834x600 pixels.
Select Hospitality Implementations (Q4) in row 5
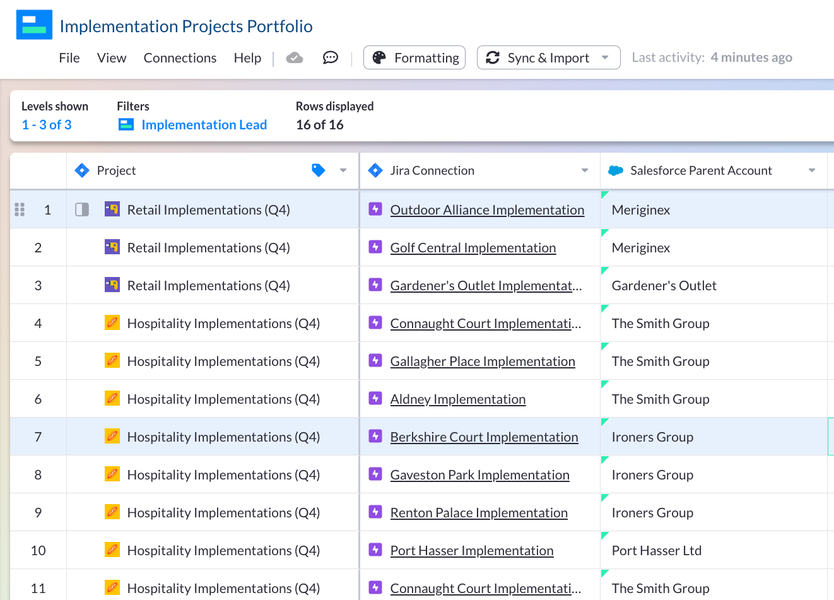223,361
